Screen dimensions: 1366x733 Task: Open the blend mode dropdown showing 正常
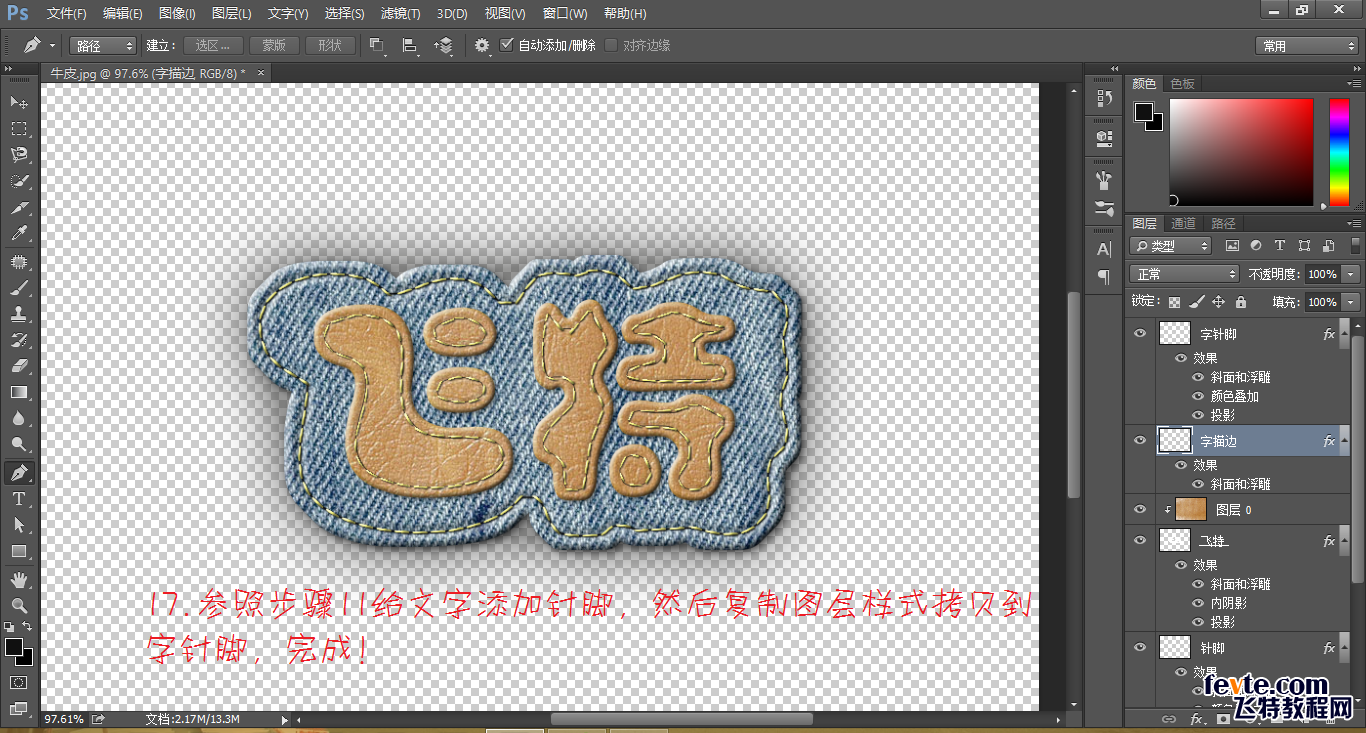pos(1183,273)
